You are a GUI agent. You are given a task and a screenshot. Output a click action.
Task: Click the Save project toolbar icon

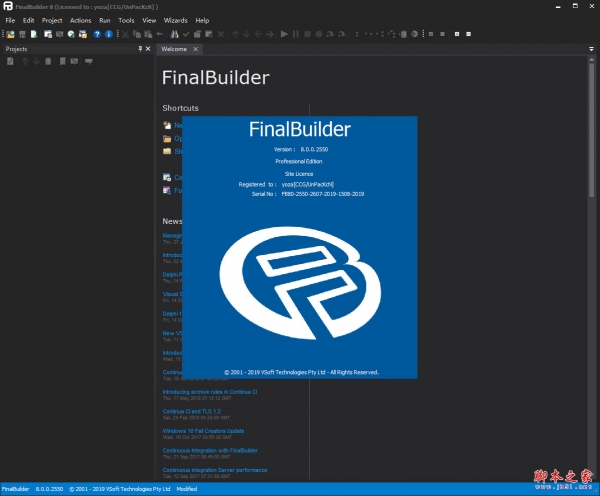pyautogui.click(x=22, y=34)
